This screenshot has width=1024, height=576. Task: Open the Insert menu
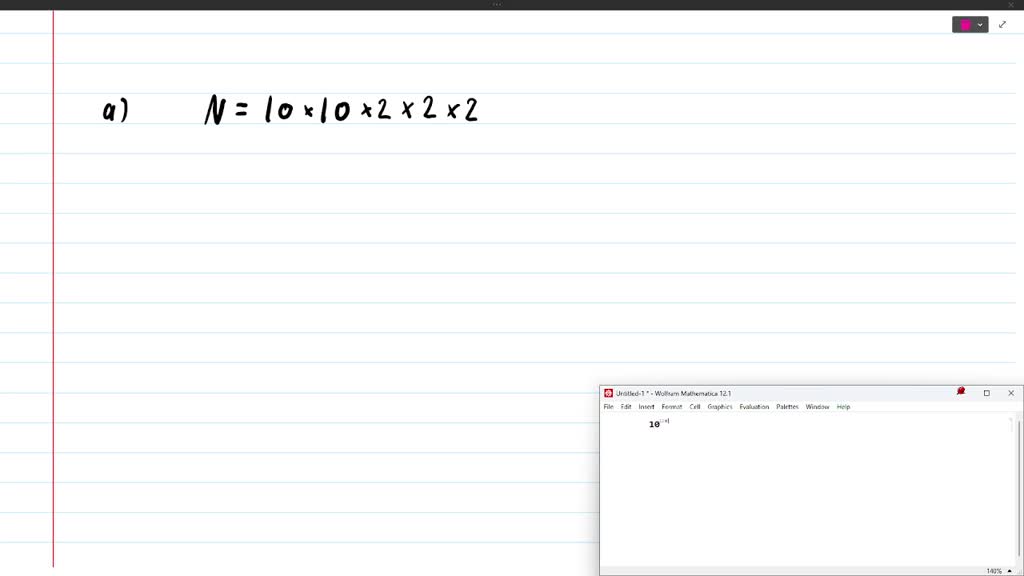pos(646,407)
